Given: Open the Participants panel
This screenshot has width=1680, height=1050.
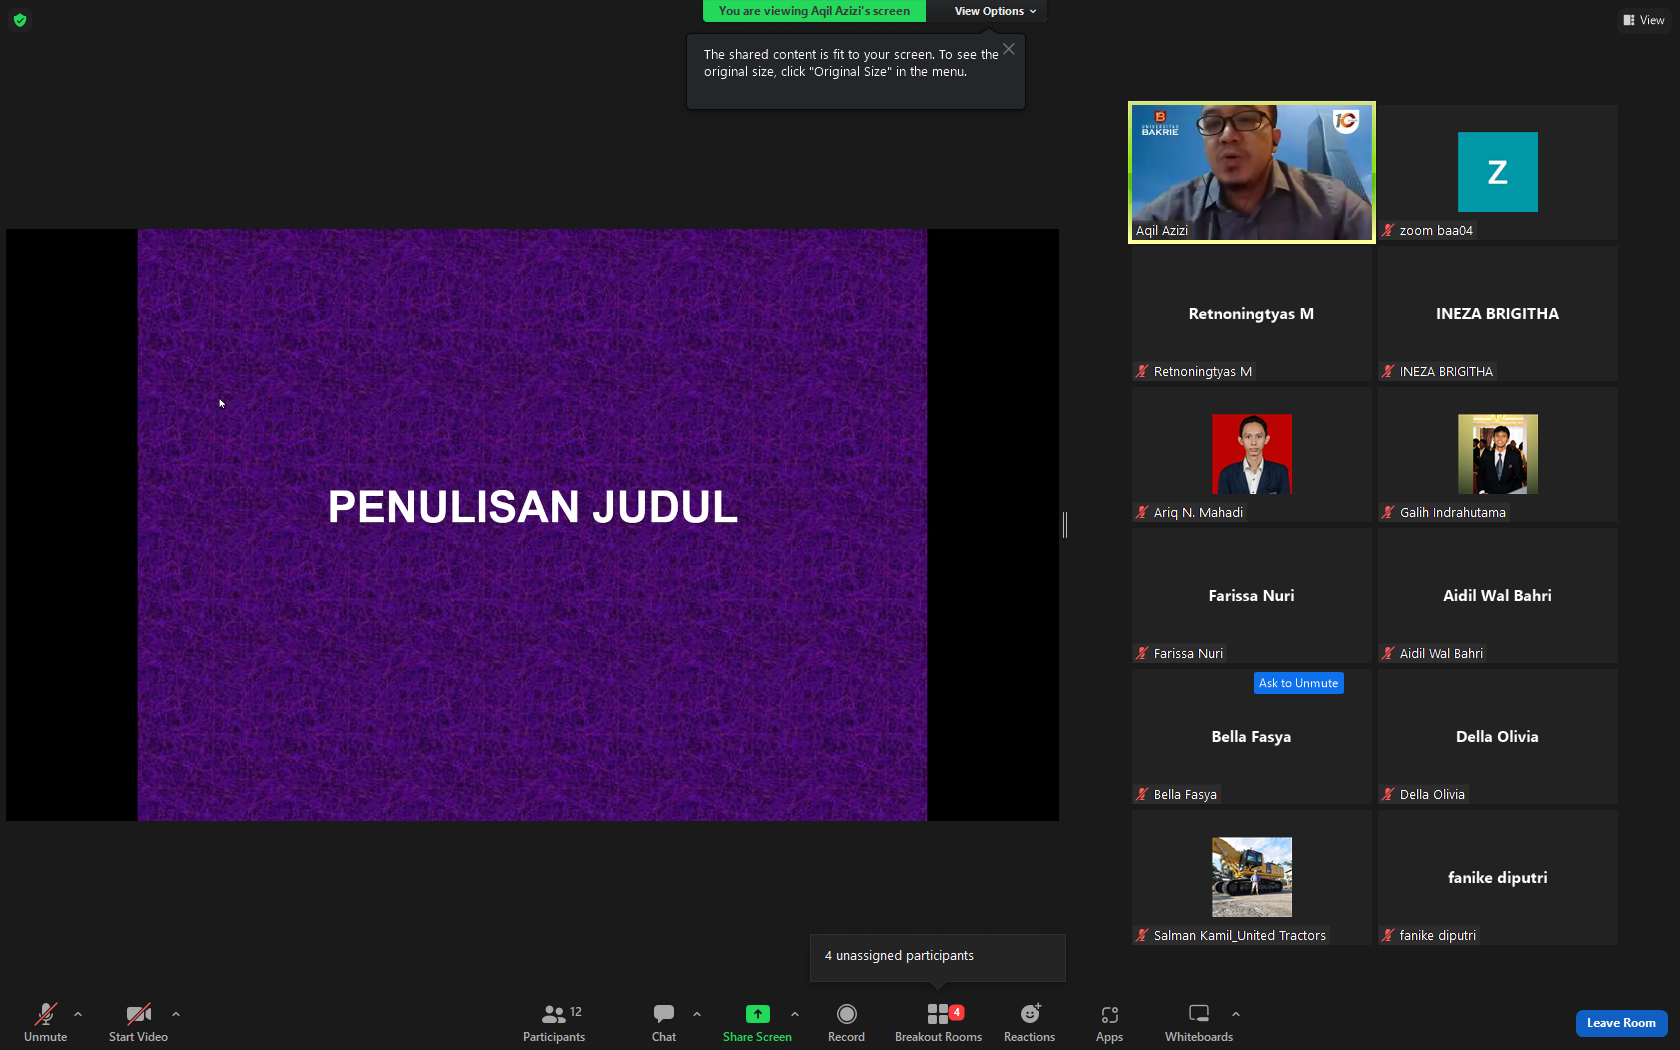Looking at the screenshot, I should pyautogui.click(x=554, y=1023).
